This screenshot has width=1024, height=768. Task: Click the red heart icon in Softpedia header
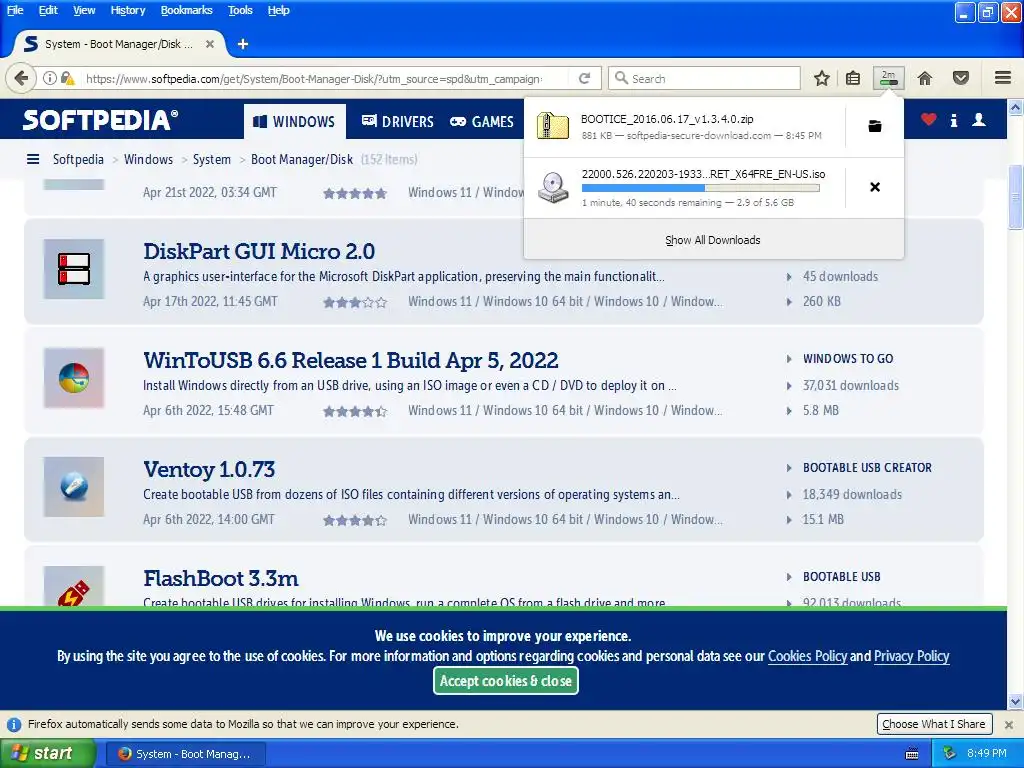pyautogui.click(x=929, y=120)
